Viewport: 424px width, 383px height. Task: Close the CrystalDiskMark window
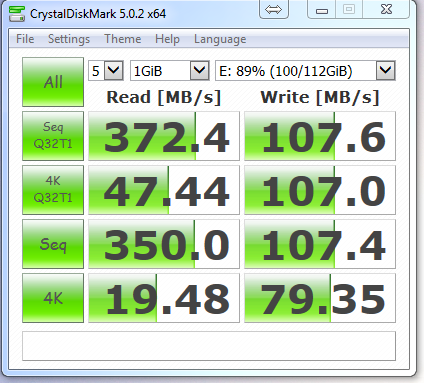(386, 9)
